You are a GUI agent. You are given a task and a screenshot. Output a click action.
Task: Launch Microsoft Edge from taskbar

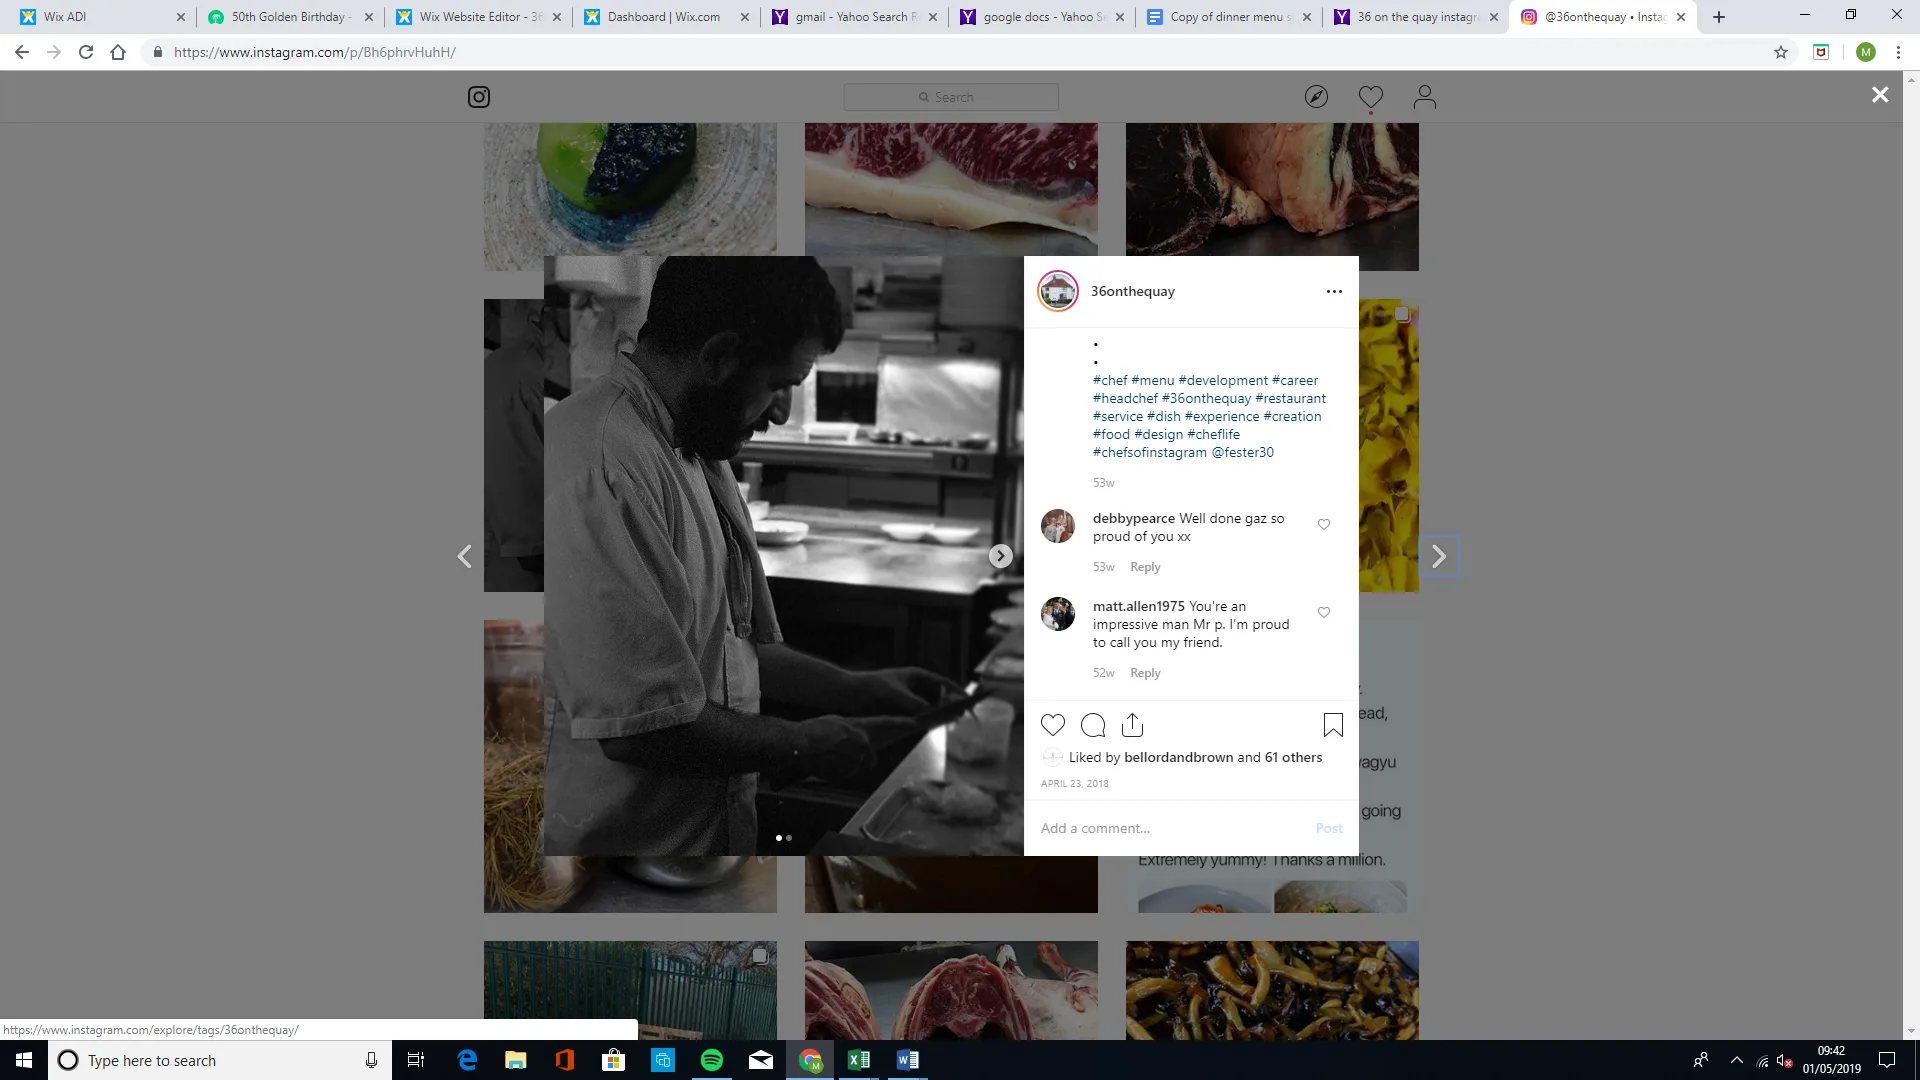(467, 1060)
